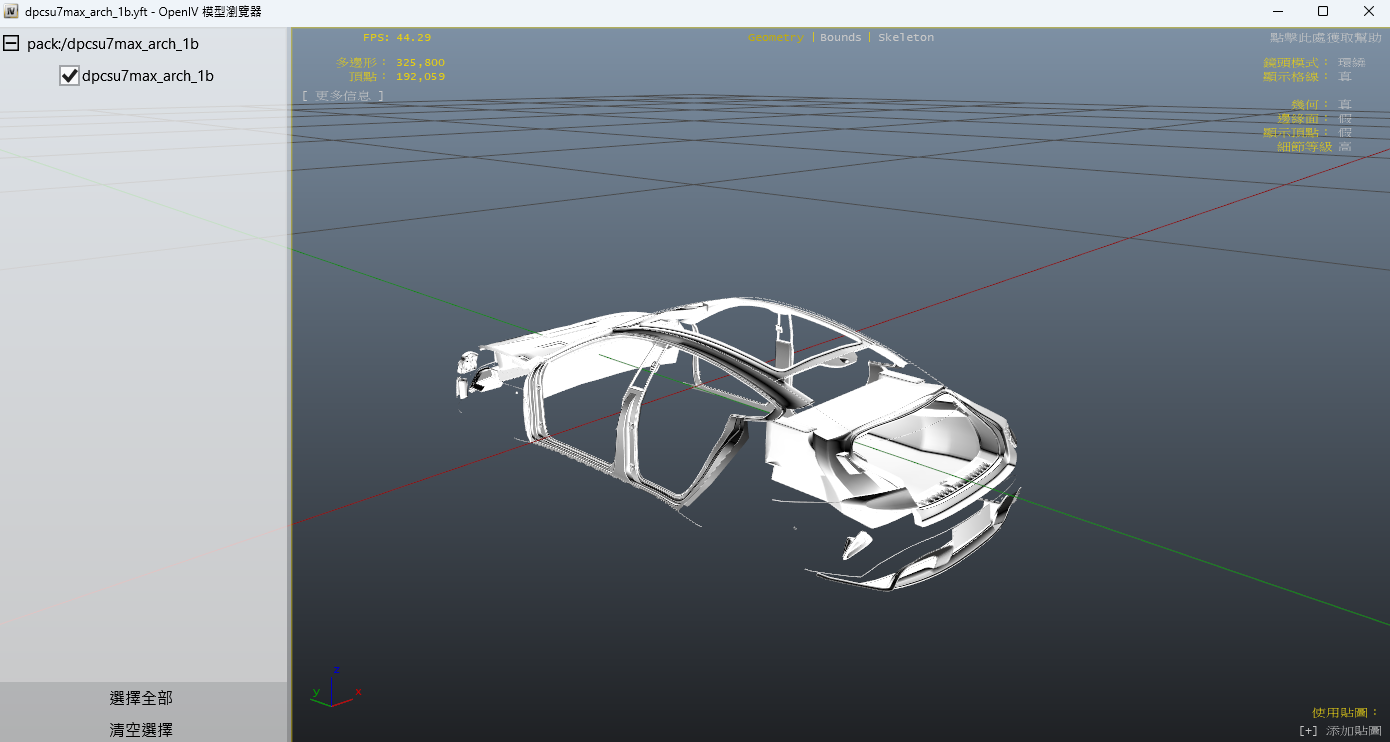Uncheck the dpcsu7max_arch_1b model checkbox

pyautogui.click(x=69, y=76)
